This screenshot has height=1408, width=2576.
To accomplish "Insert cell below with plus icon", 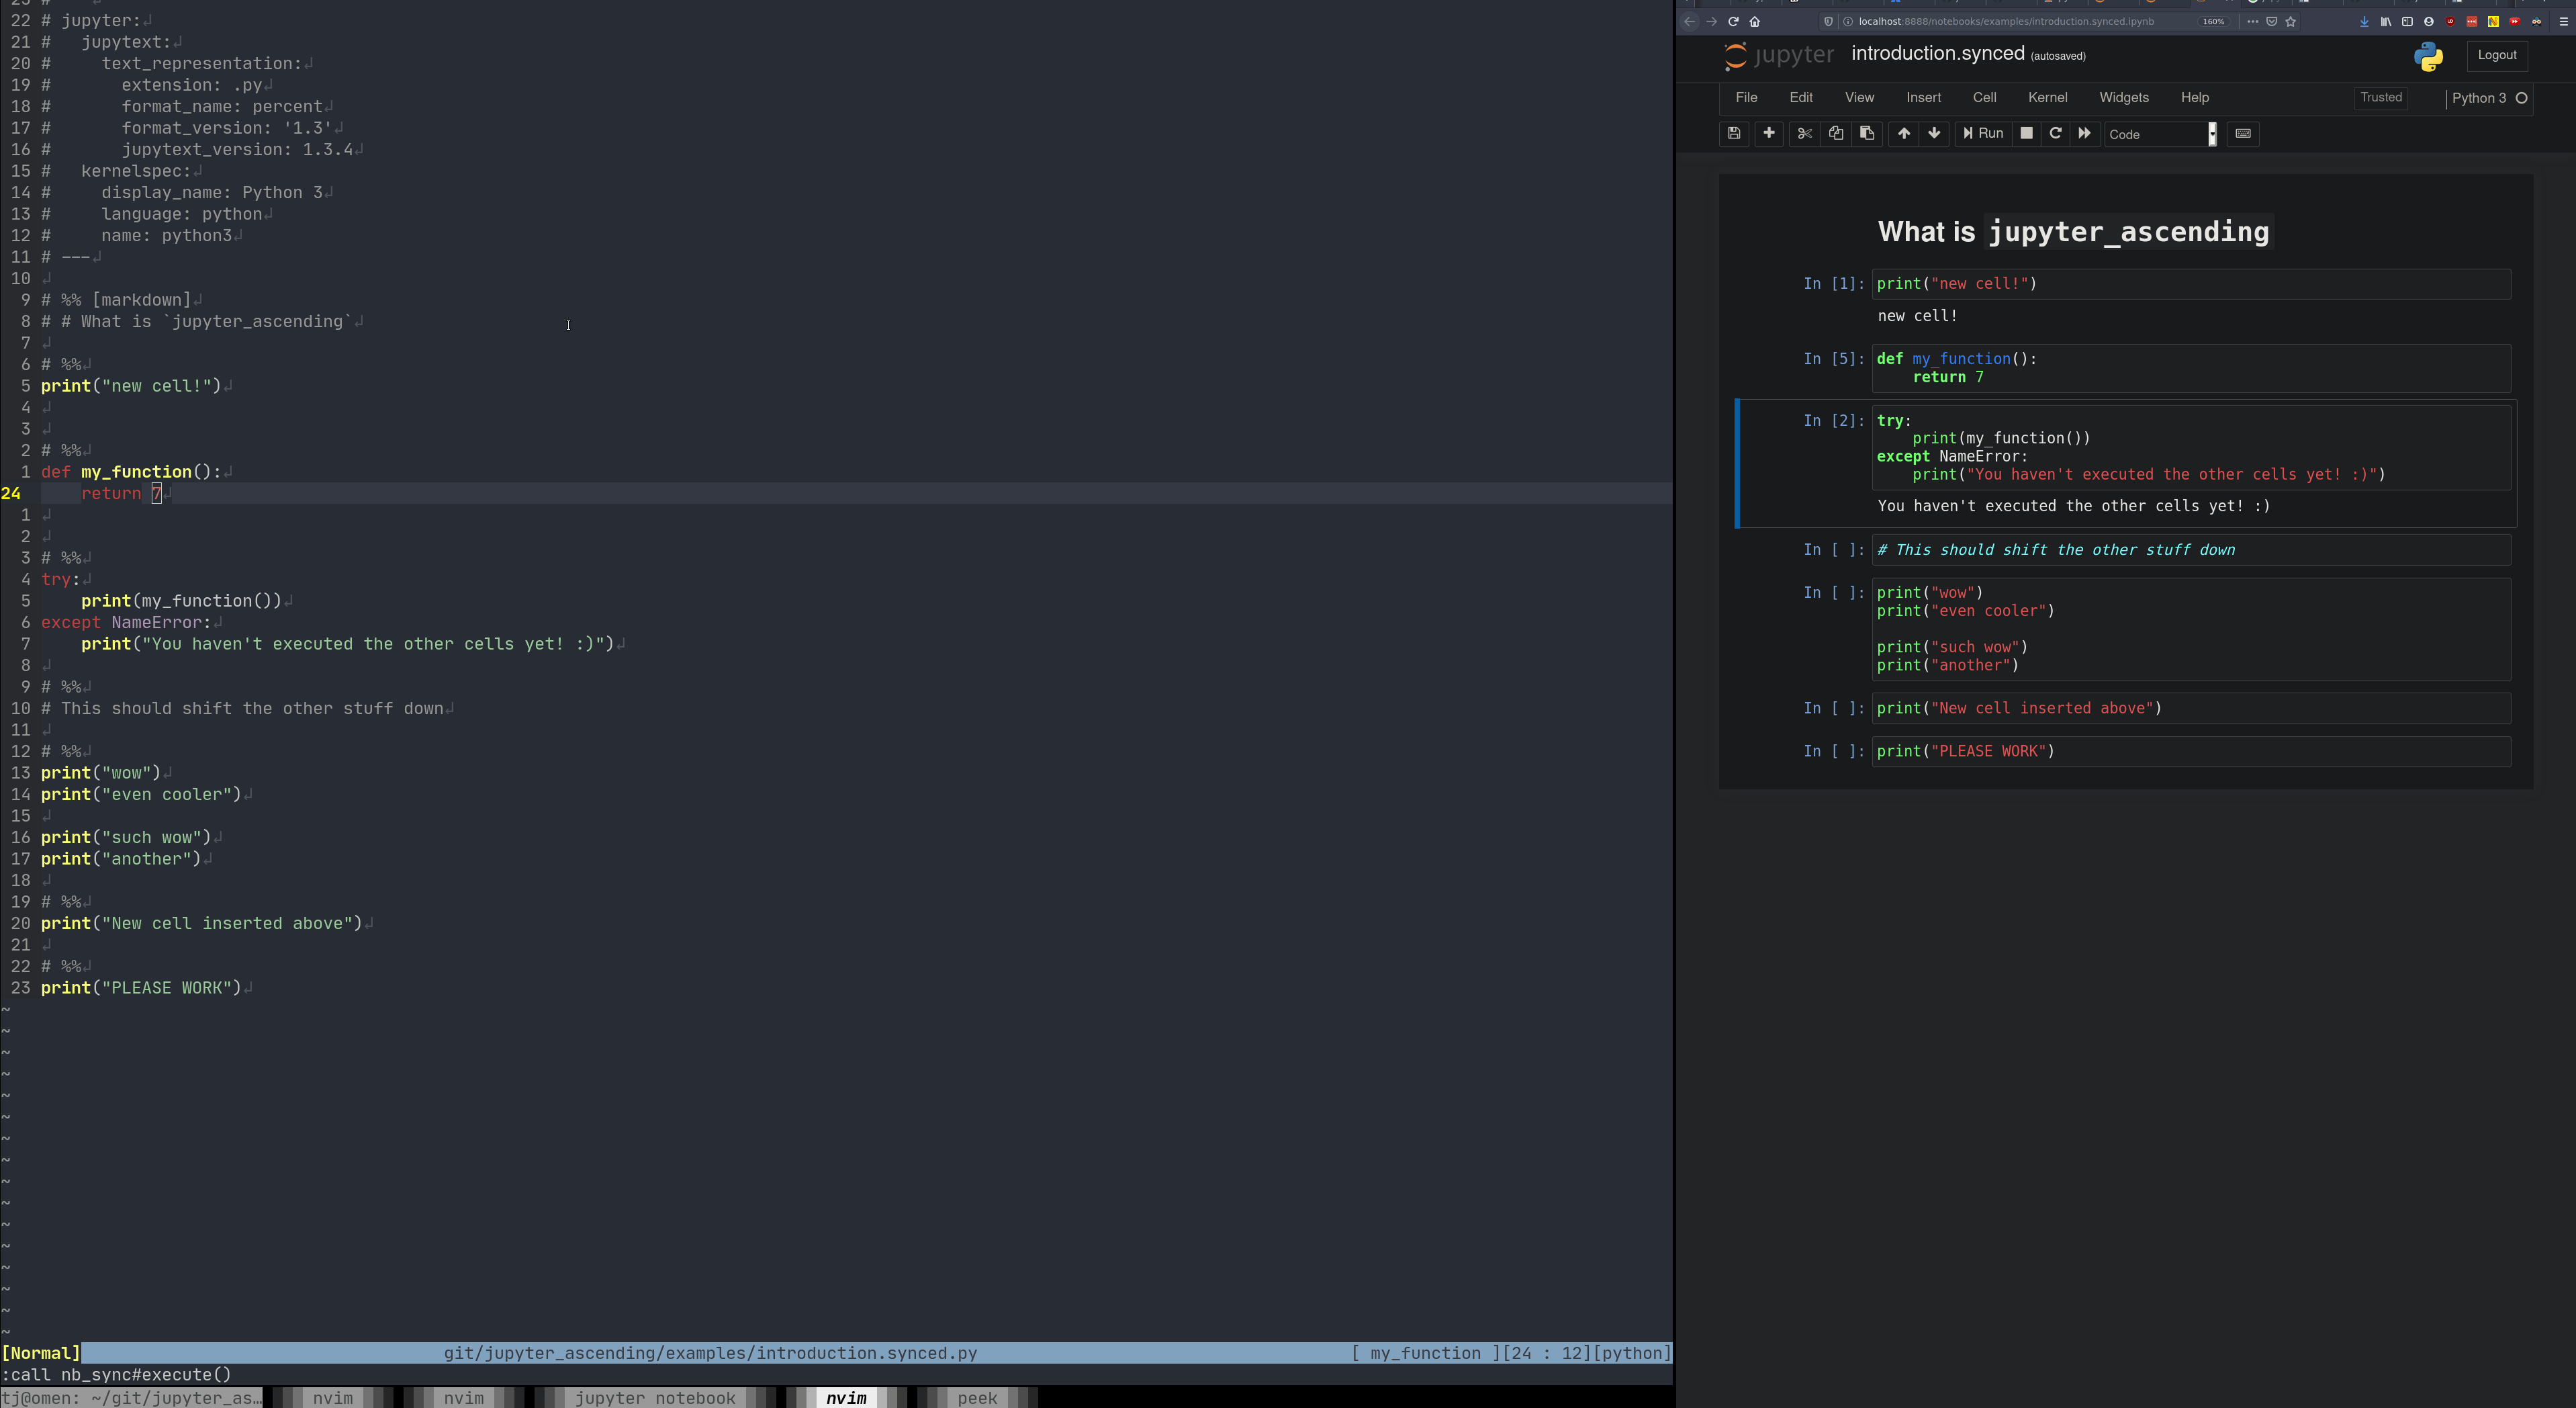I will pos(1768,133).
